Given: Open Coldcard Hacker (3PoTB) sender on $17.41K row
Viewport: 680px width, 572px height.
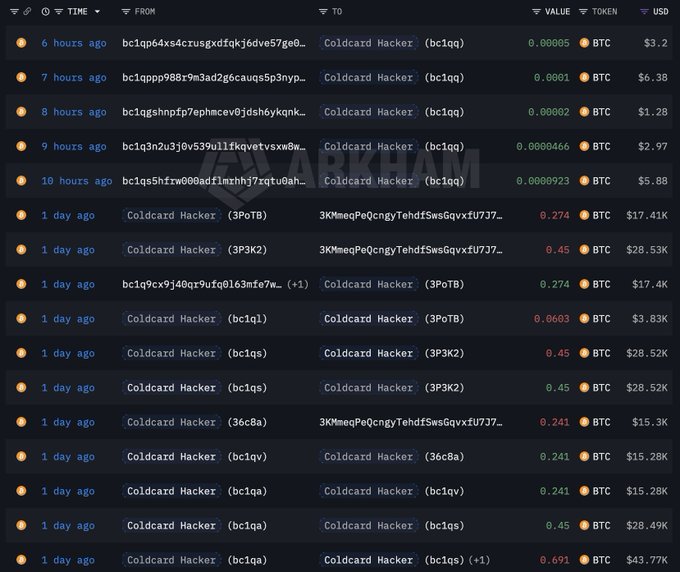Looking at the screenshot, I should click(x=171, y=215).
